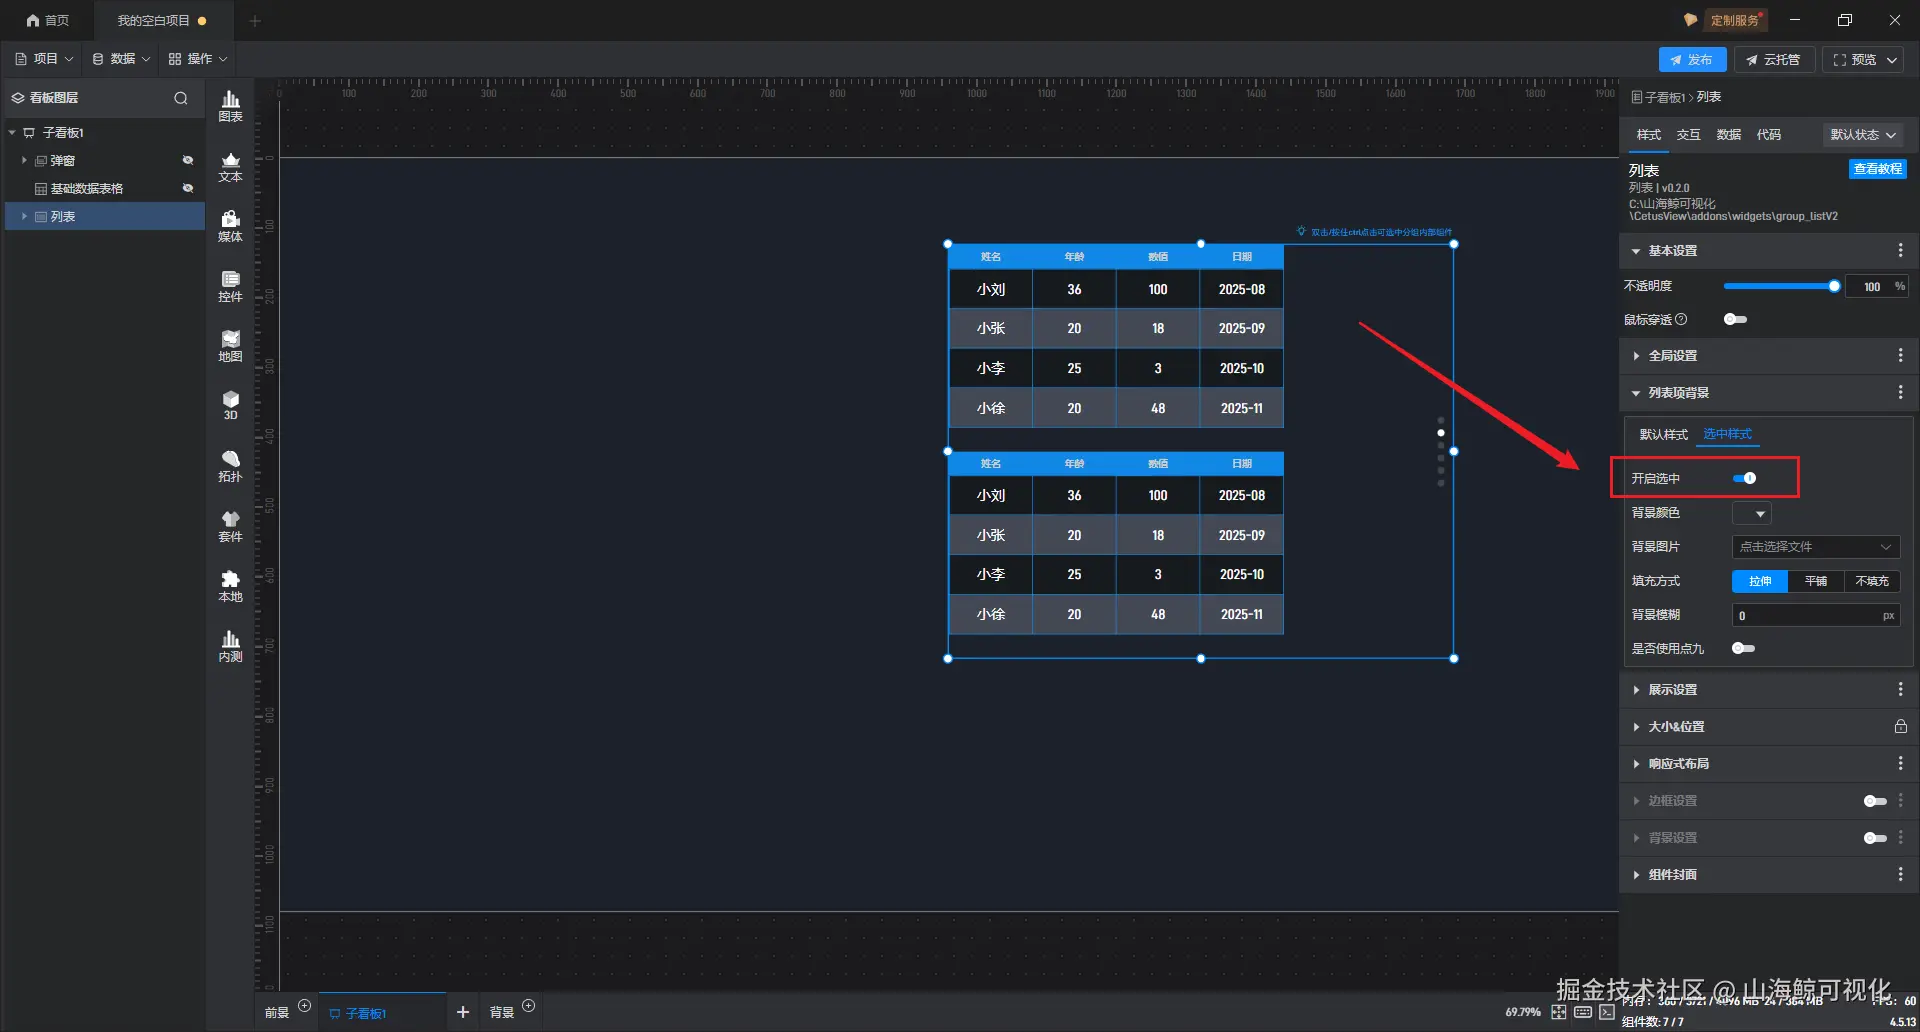Open the 数据 menu in top toolbar
1920x1032 pixels.
tap(121, 59)
